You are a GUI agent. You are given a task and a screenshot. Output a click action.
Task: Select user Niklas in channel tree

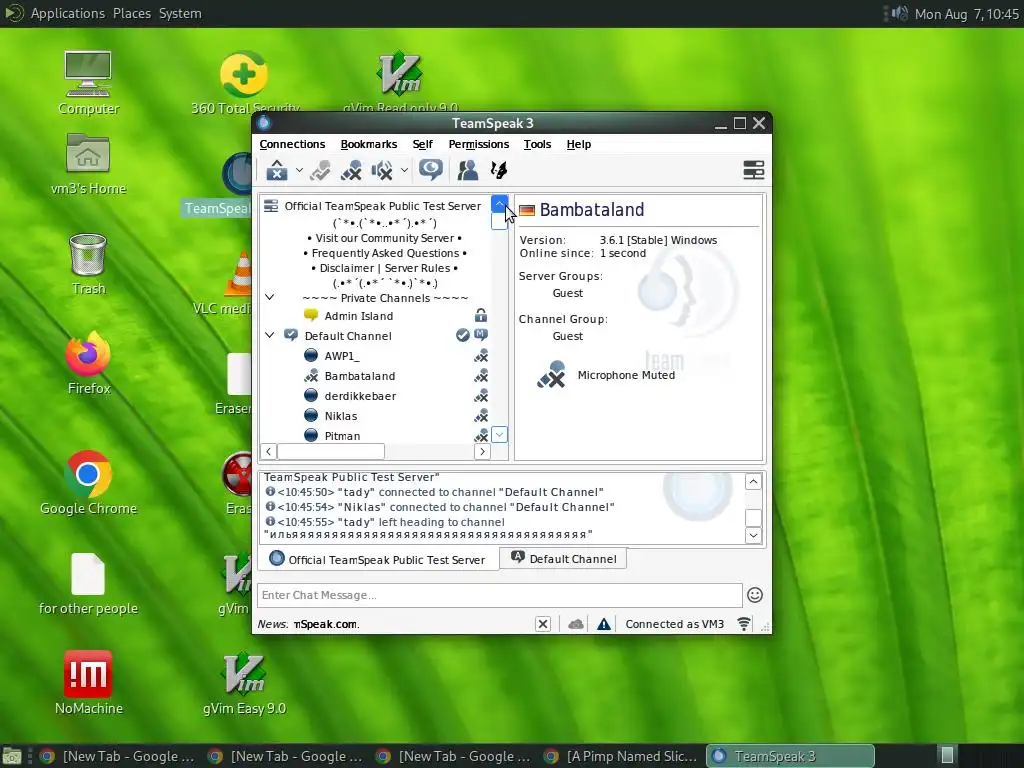click(341, 417)
